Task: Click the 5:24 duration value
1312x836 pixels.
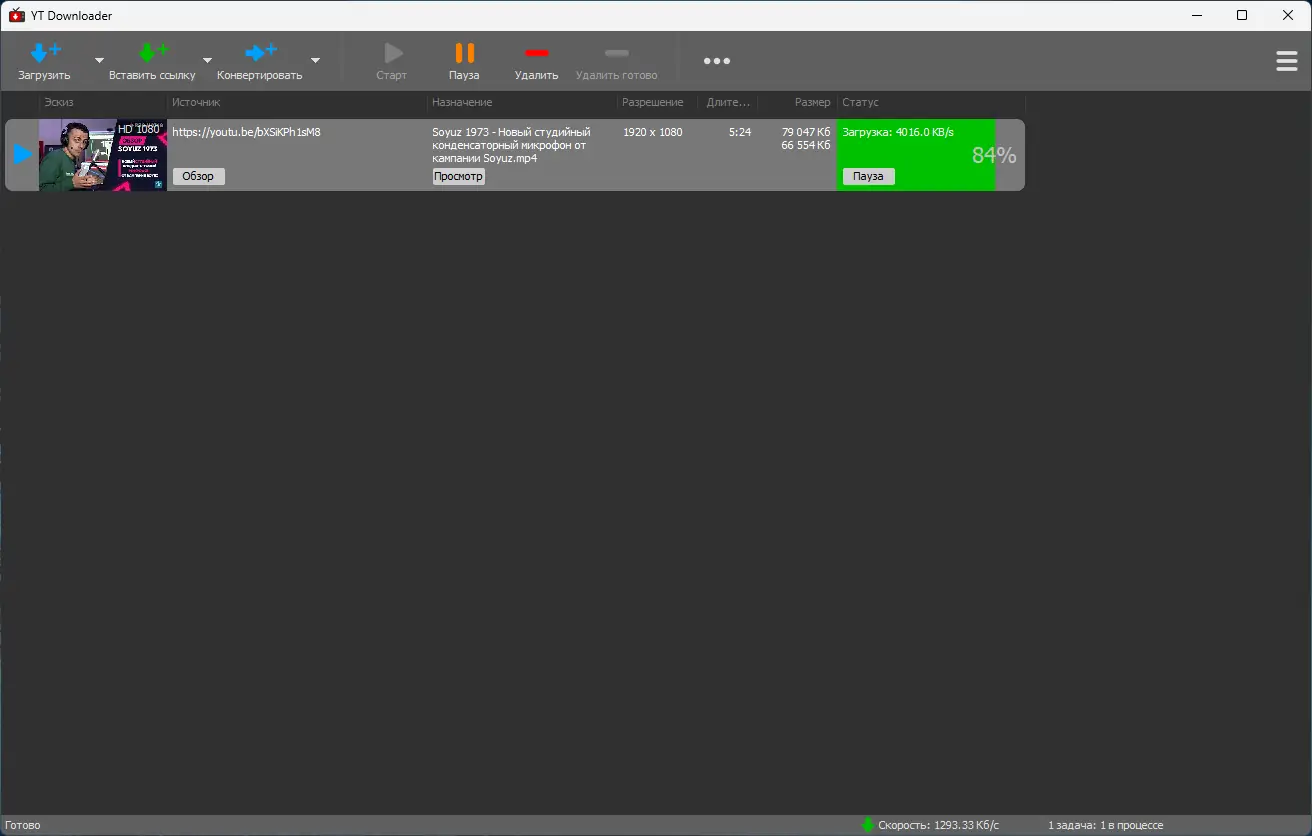Action: click(740, 132)
